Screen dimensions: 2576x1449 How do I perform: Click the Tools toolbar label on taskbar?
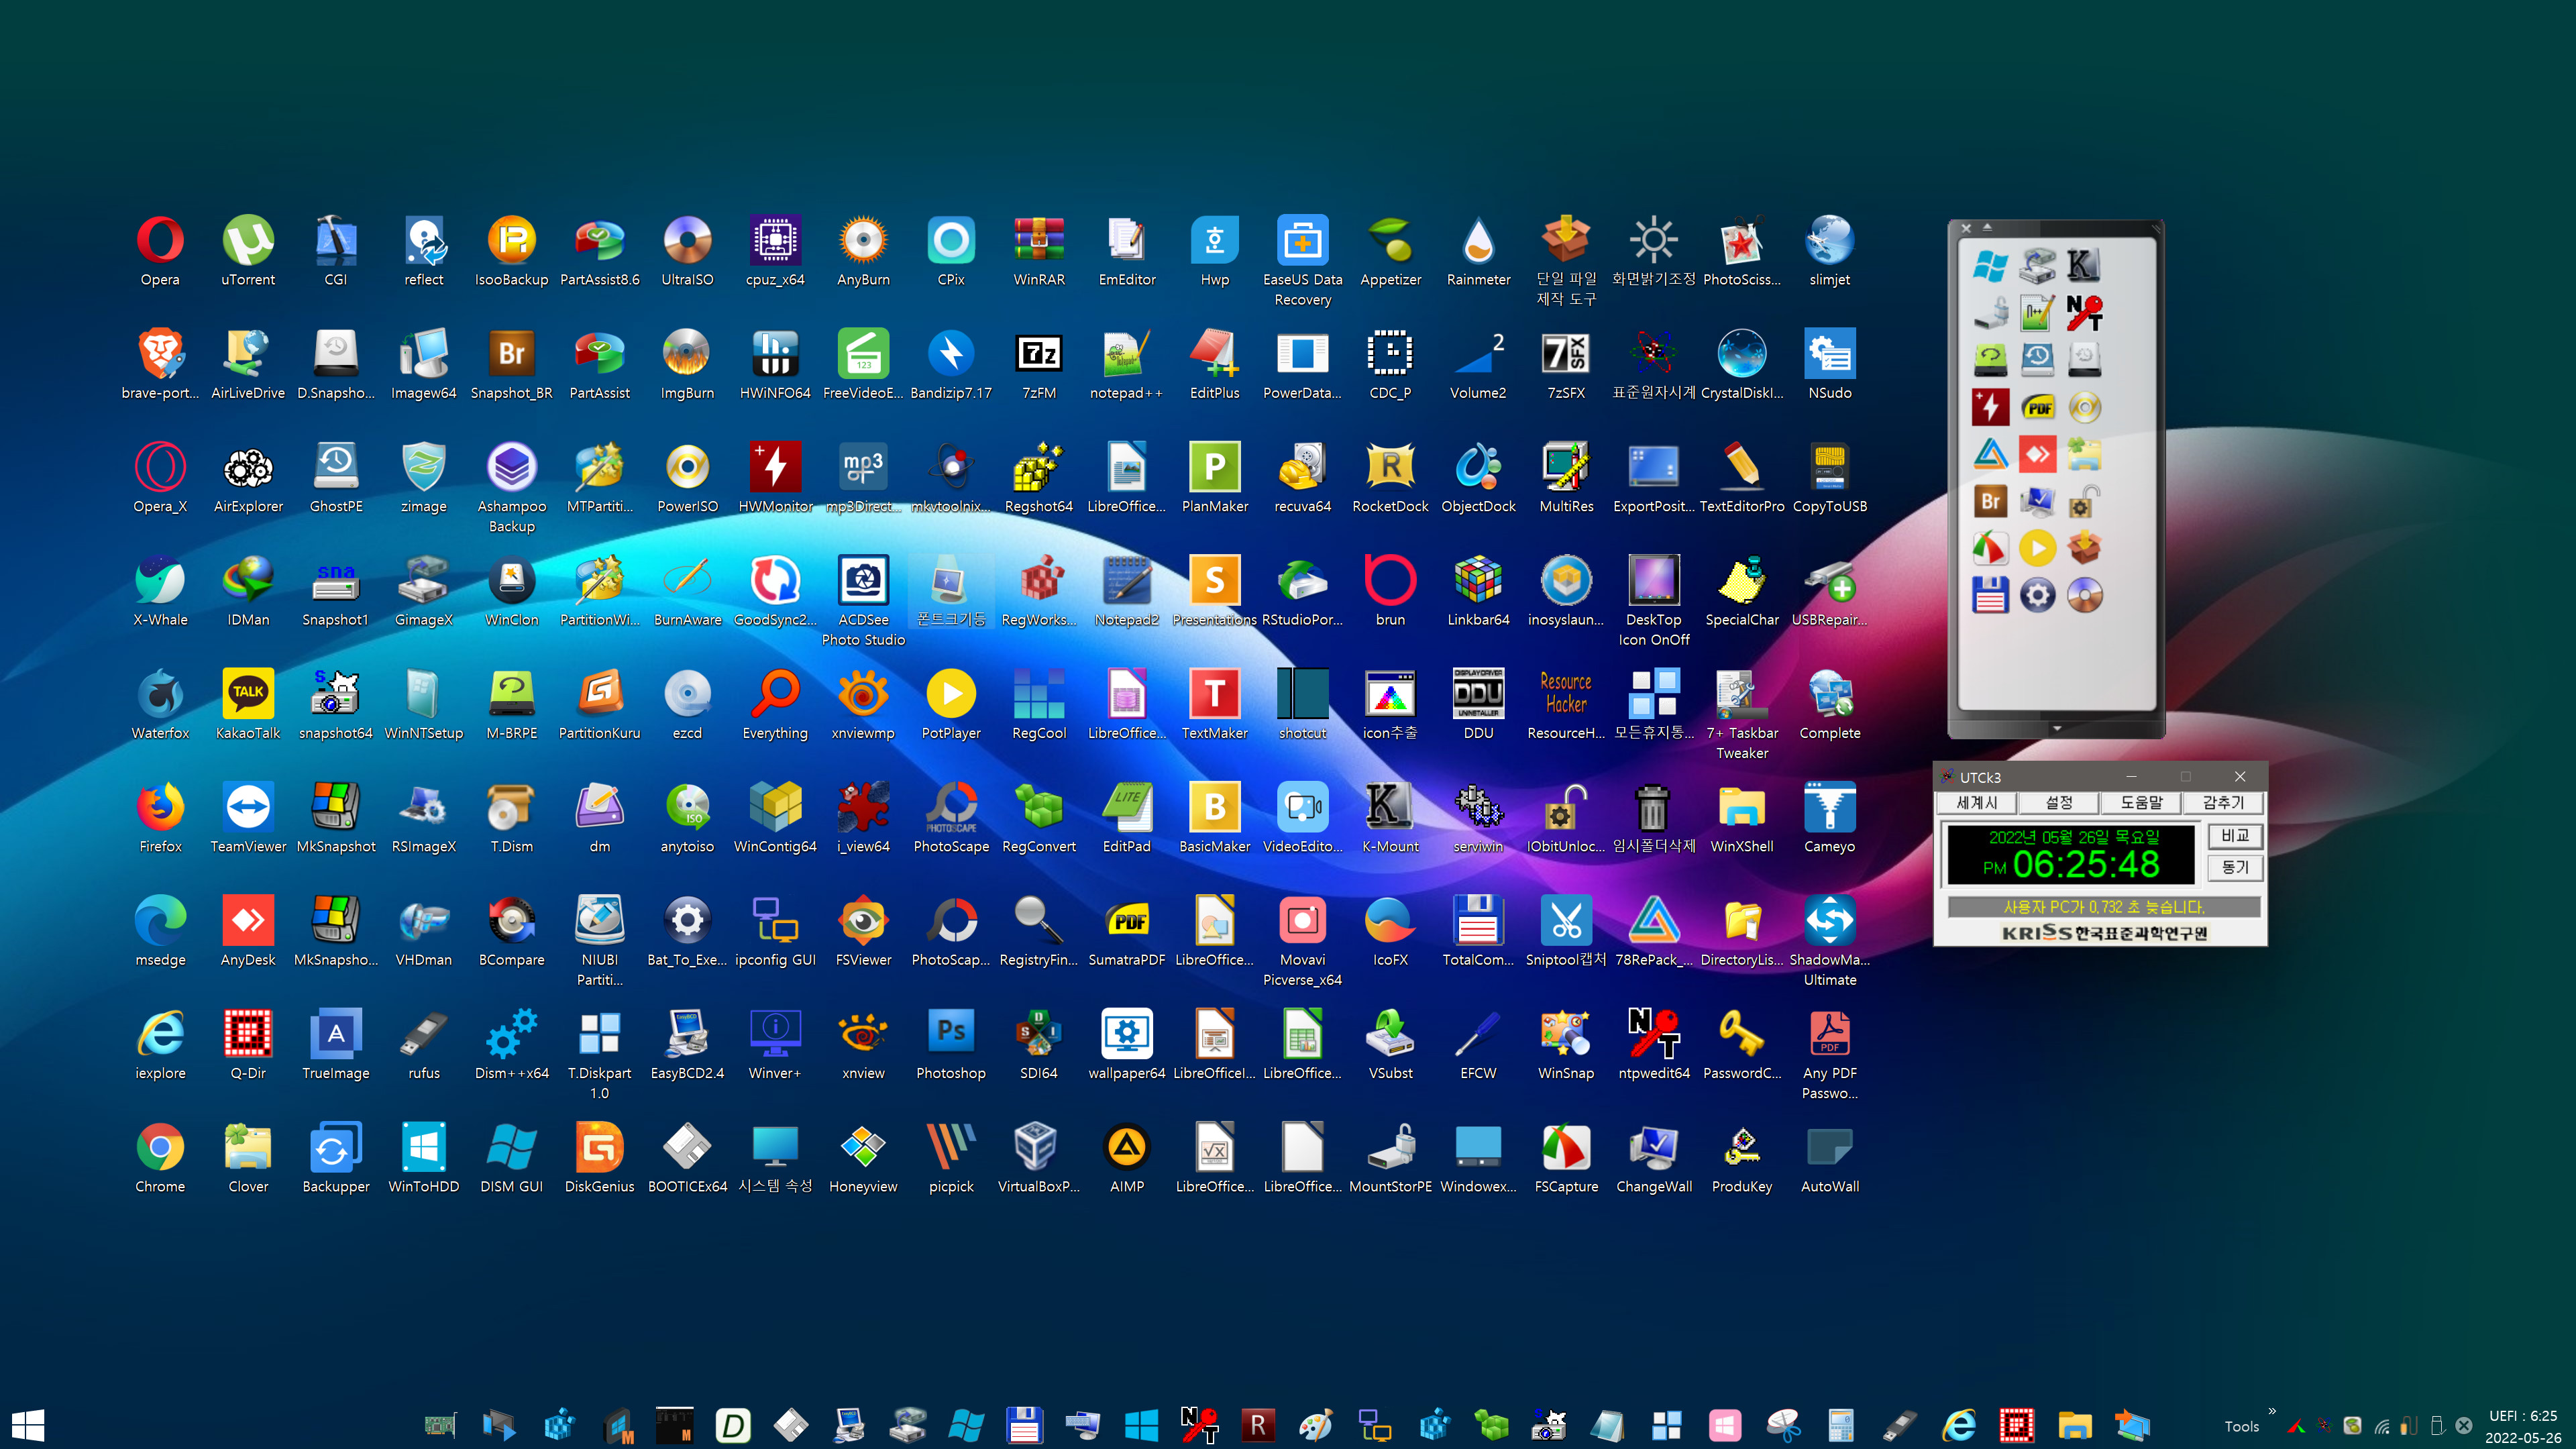point(2241,1426)
